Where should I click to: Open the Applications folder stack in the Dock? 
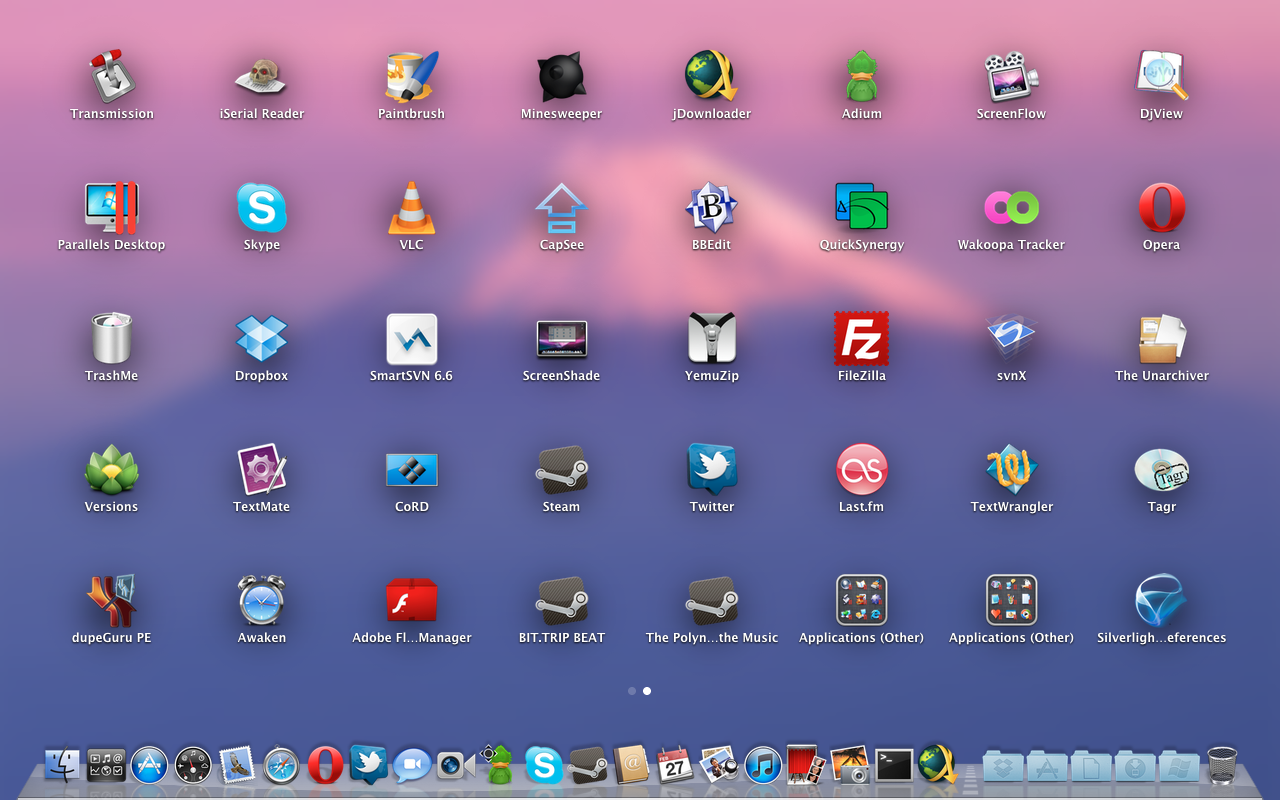[x=1047, y=765]
